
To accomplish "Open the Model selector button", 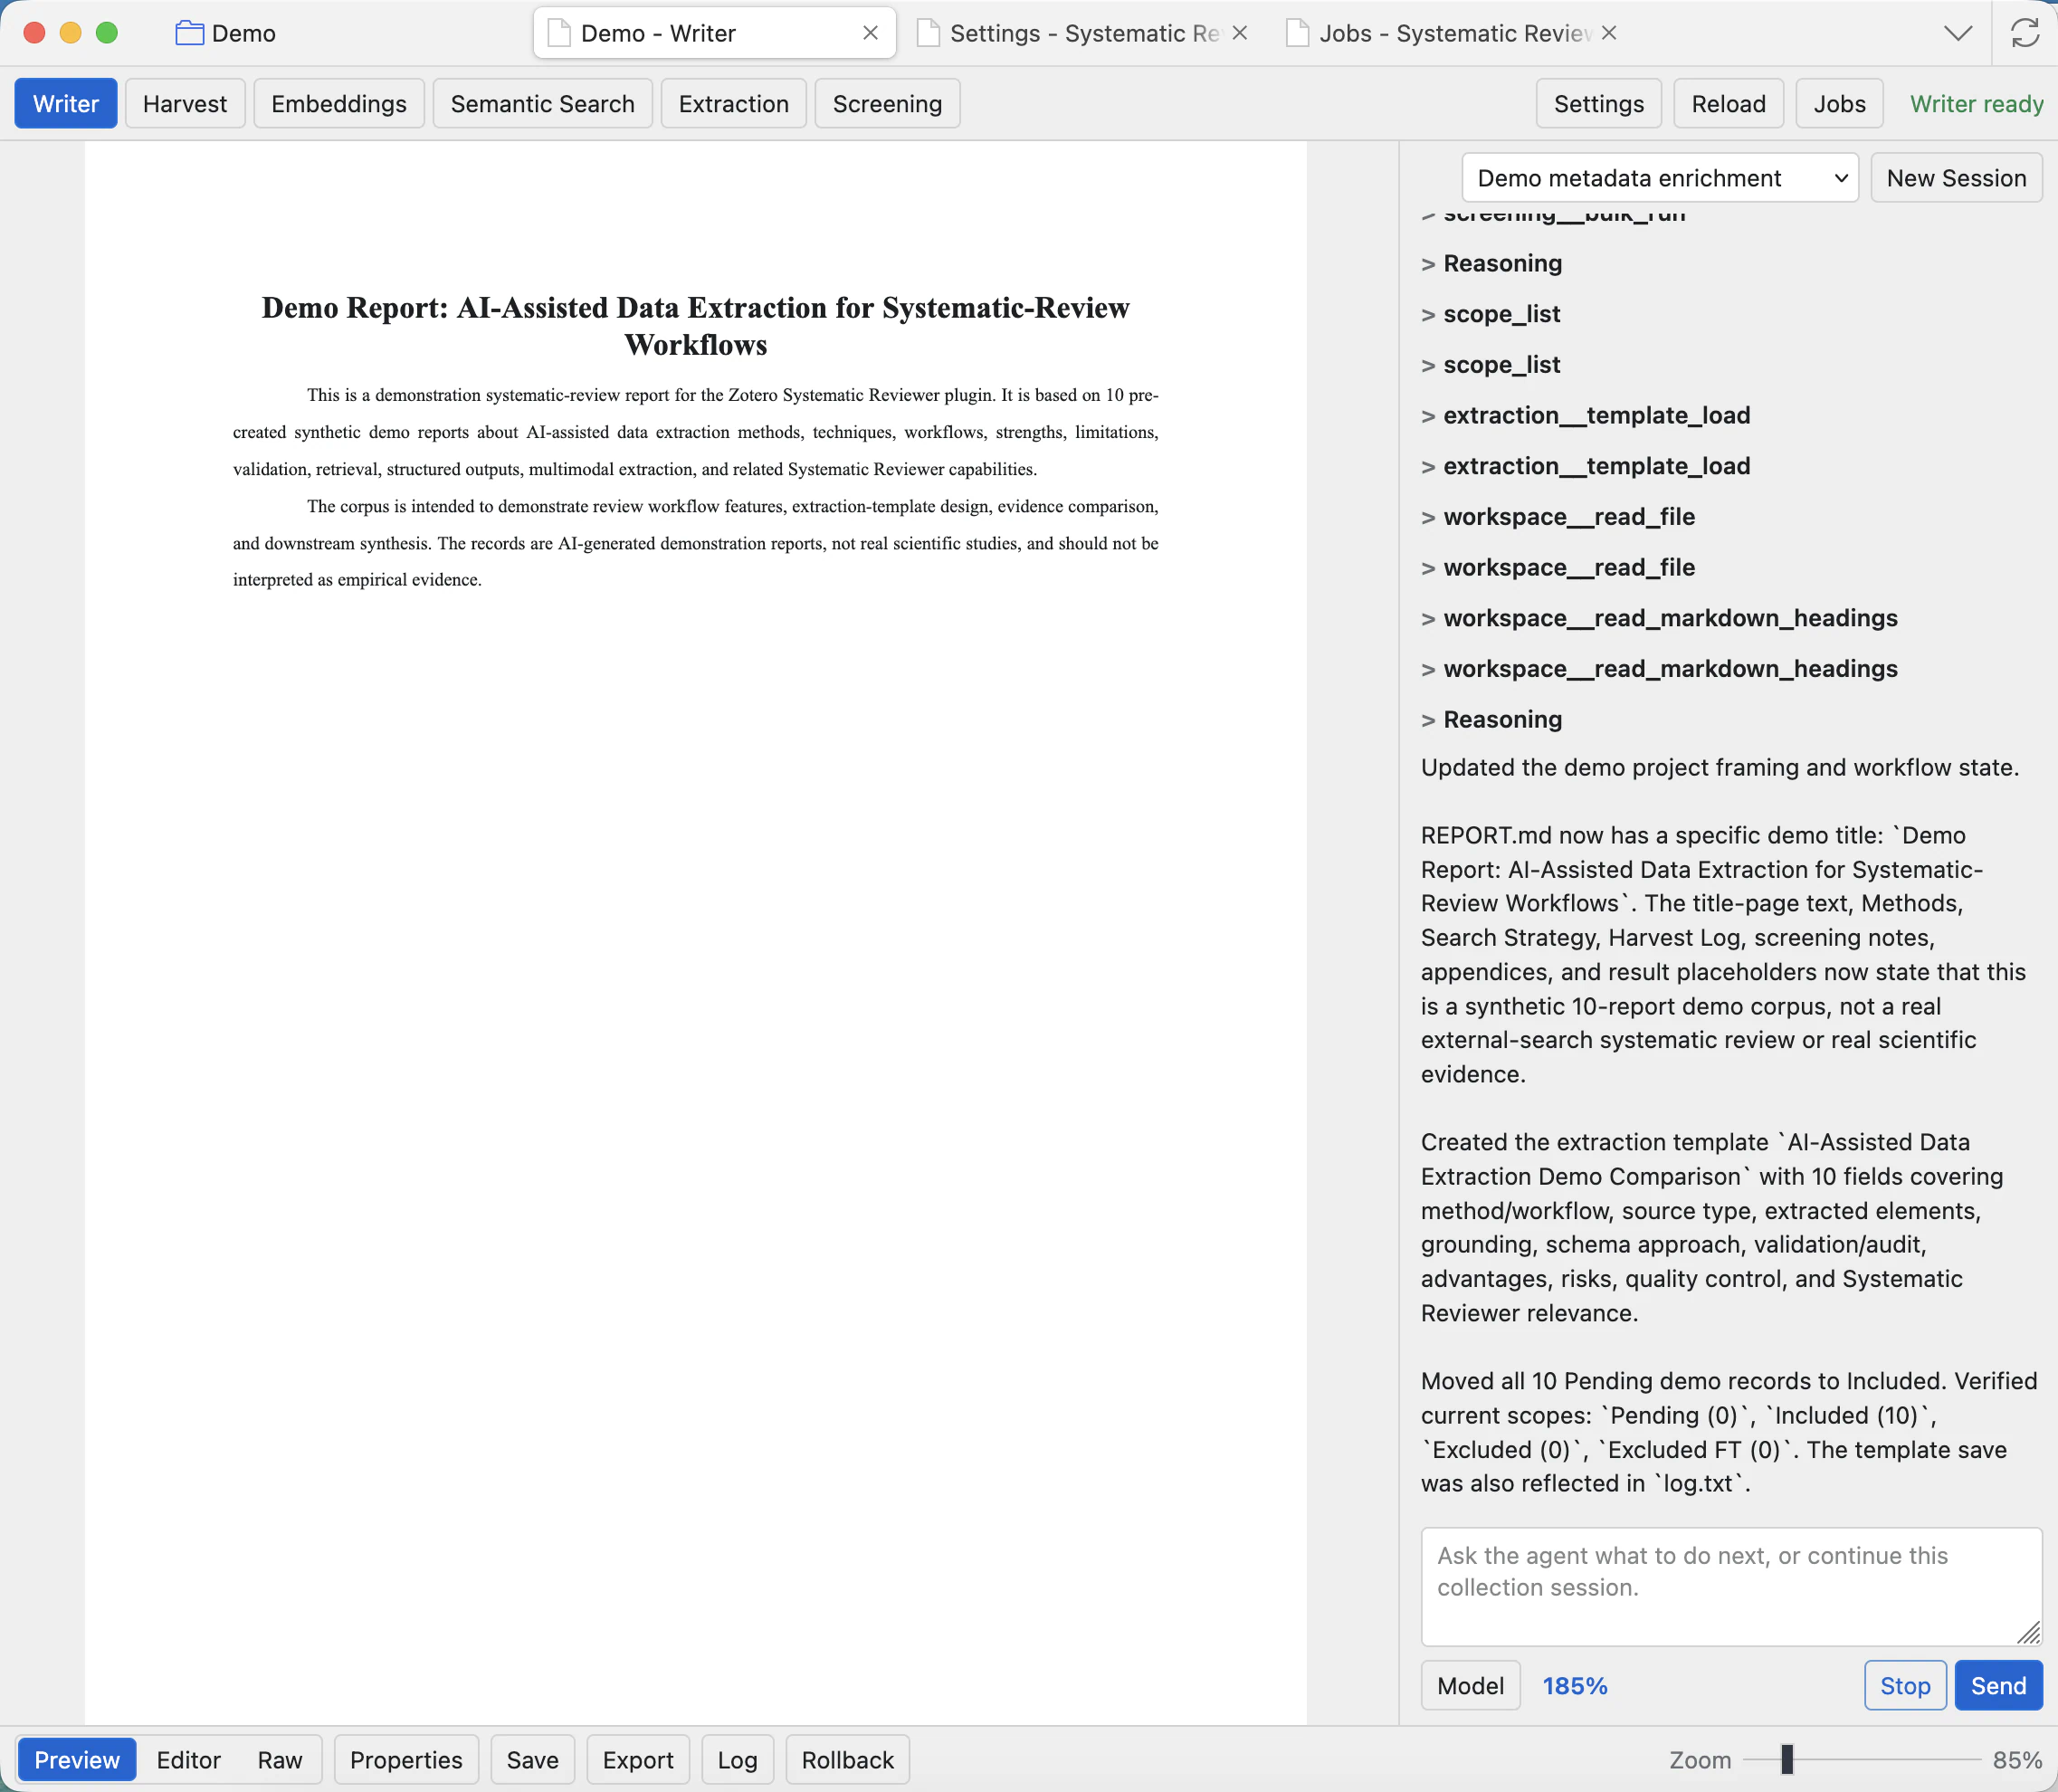I will click(x=1470, y=1686).
